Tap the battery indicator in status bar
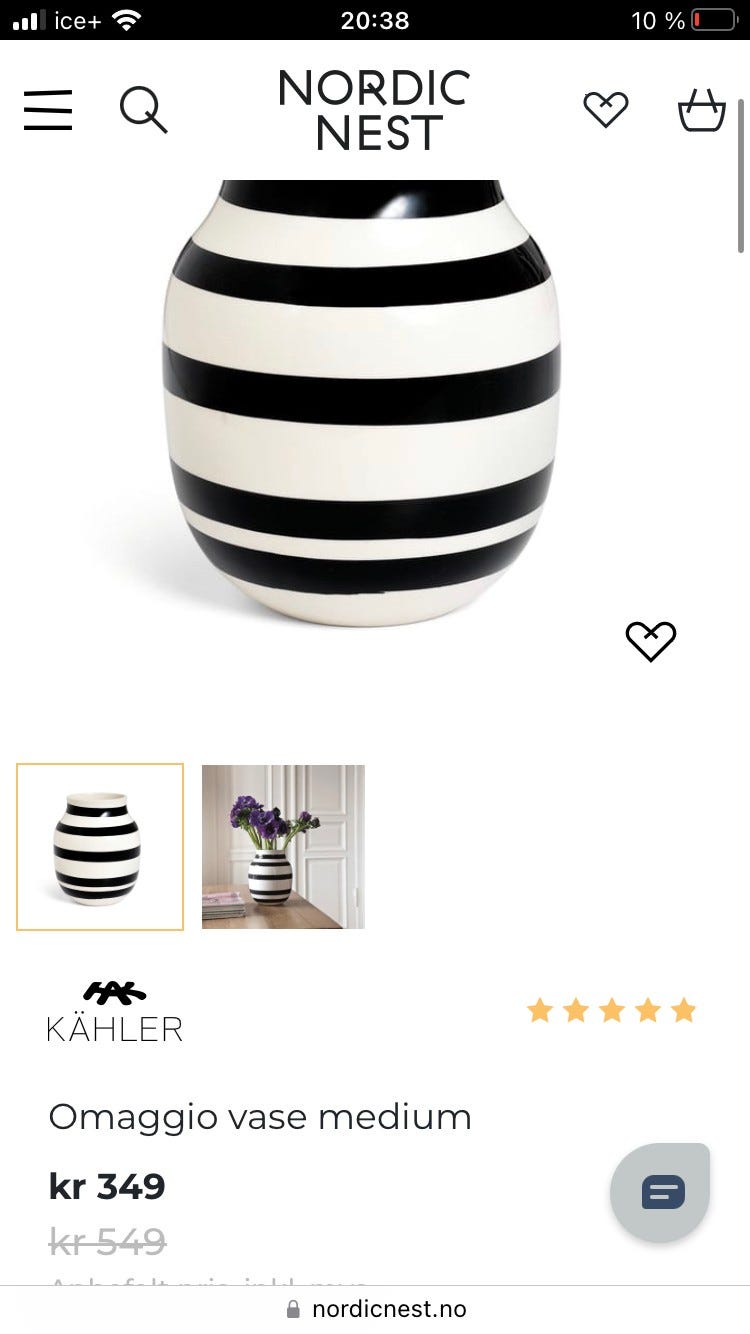The image size is (750, 1334). (714, 20)
